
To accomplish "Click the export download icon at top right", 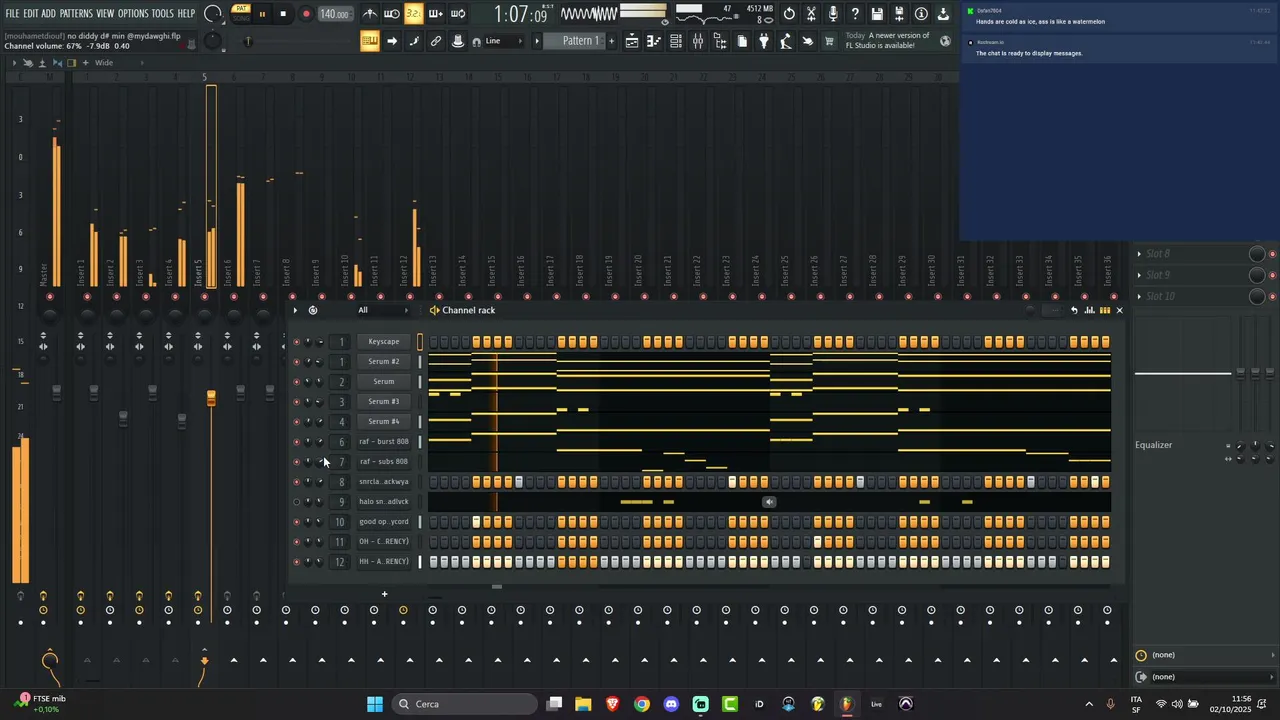I will pyautogui.click(x=943, y=14).
